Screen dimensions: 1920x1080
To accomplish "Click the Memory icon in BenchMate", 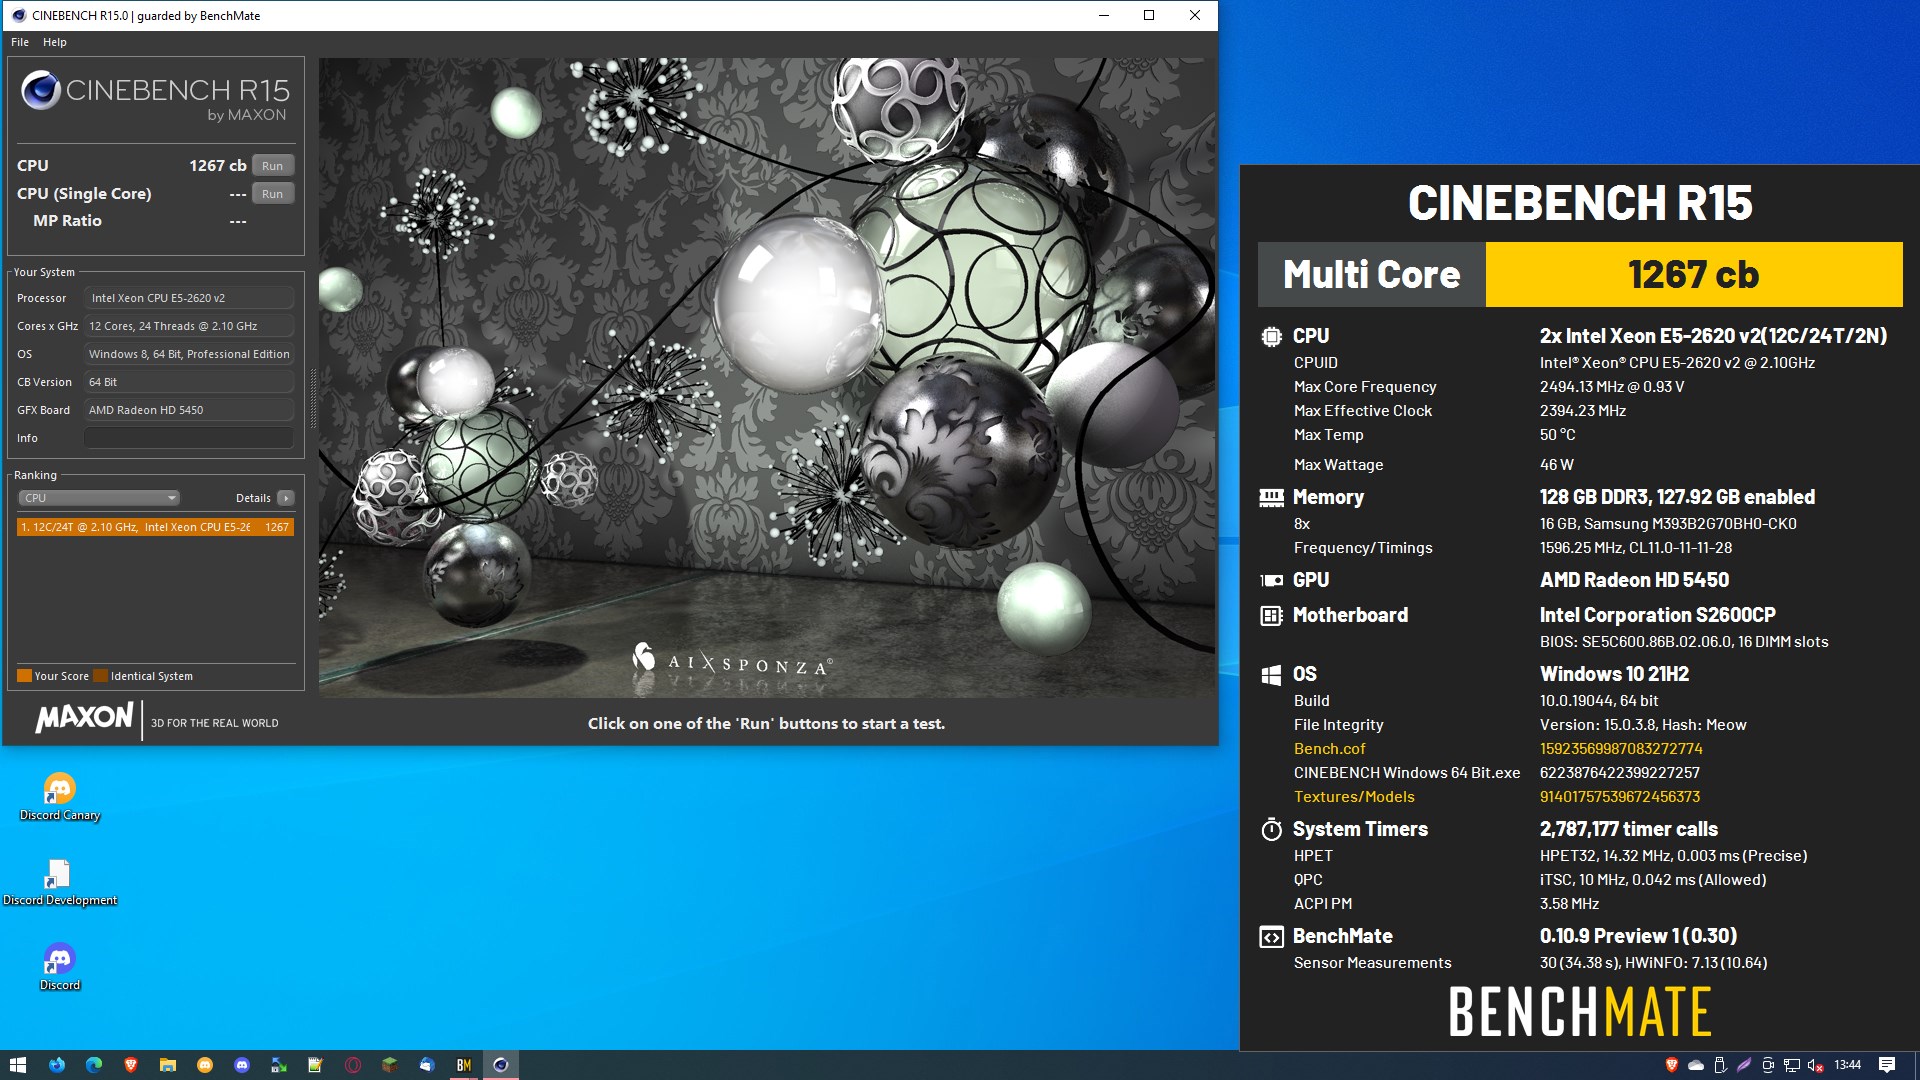I will (x=1271, y=497).
